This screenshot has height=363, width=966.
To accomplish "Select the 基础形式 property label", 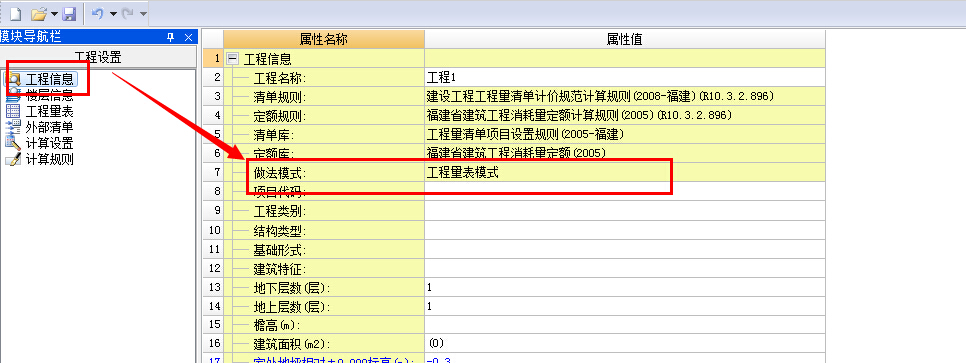I will pos(280,250).
